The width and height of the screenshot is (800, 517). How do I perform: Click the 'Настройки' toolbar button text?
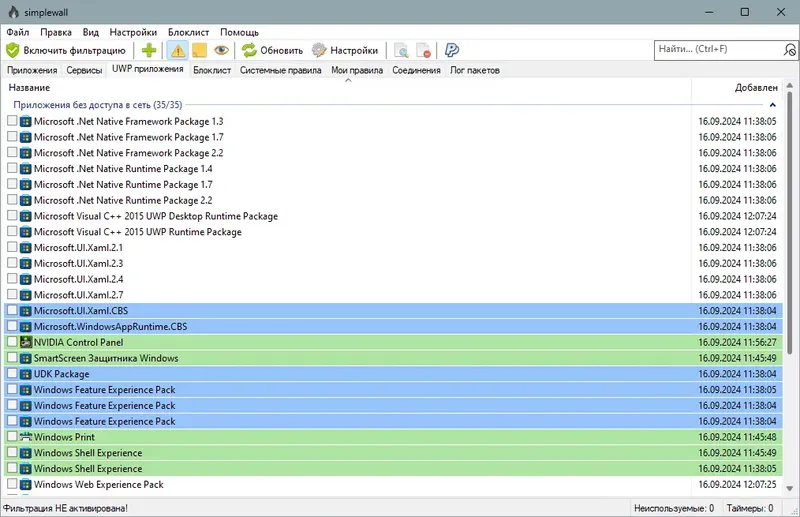click(x=354, y=51)
